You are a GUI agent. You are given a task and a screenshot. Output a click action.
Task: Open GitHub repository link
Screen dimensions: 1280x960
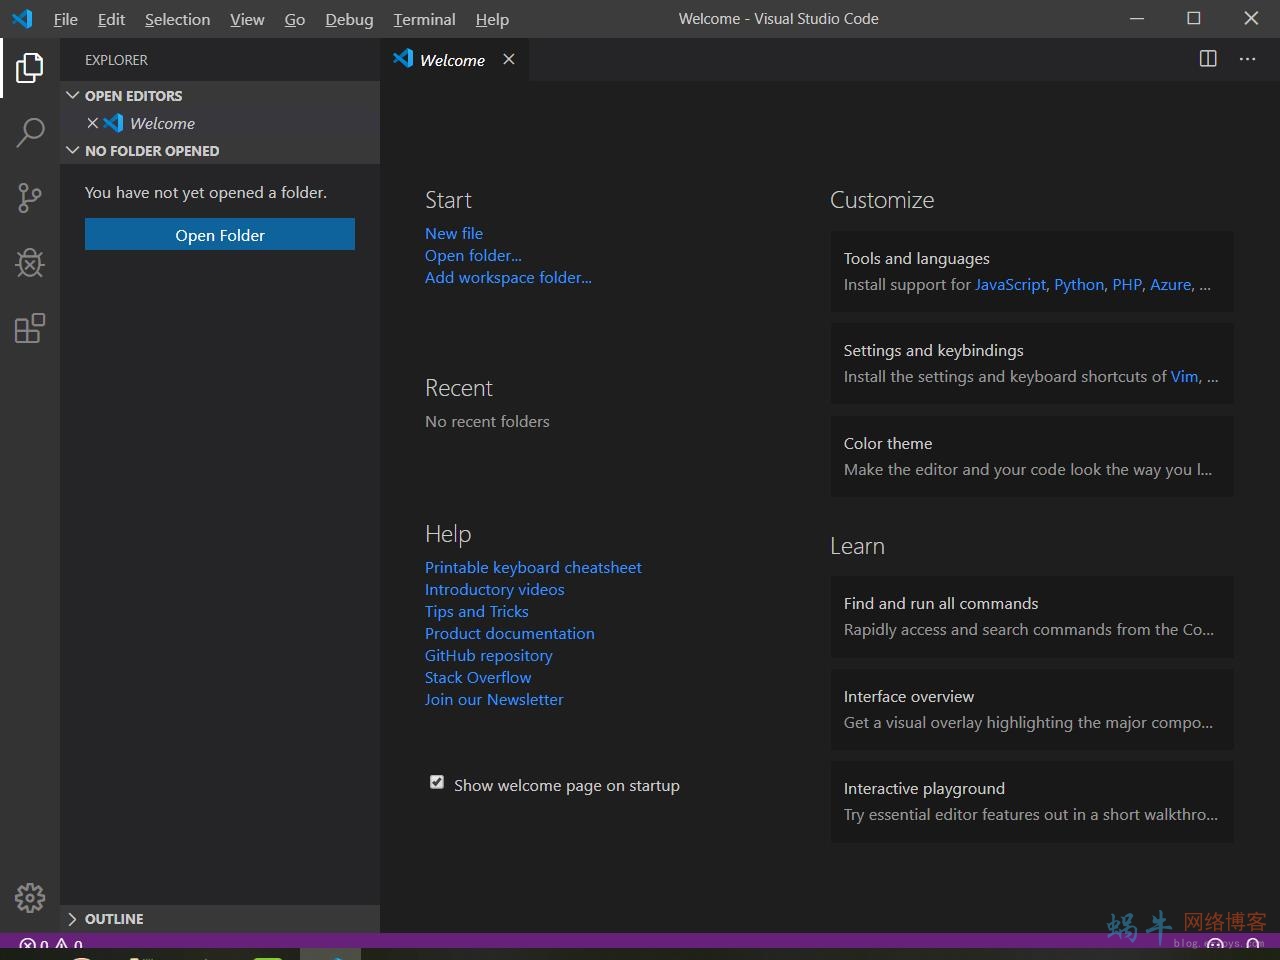tap(489, 655)
